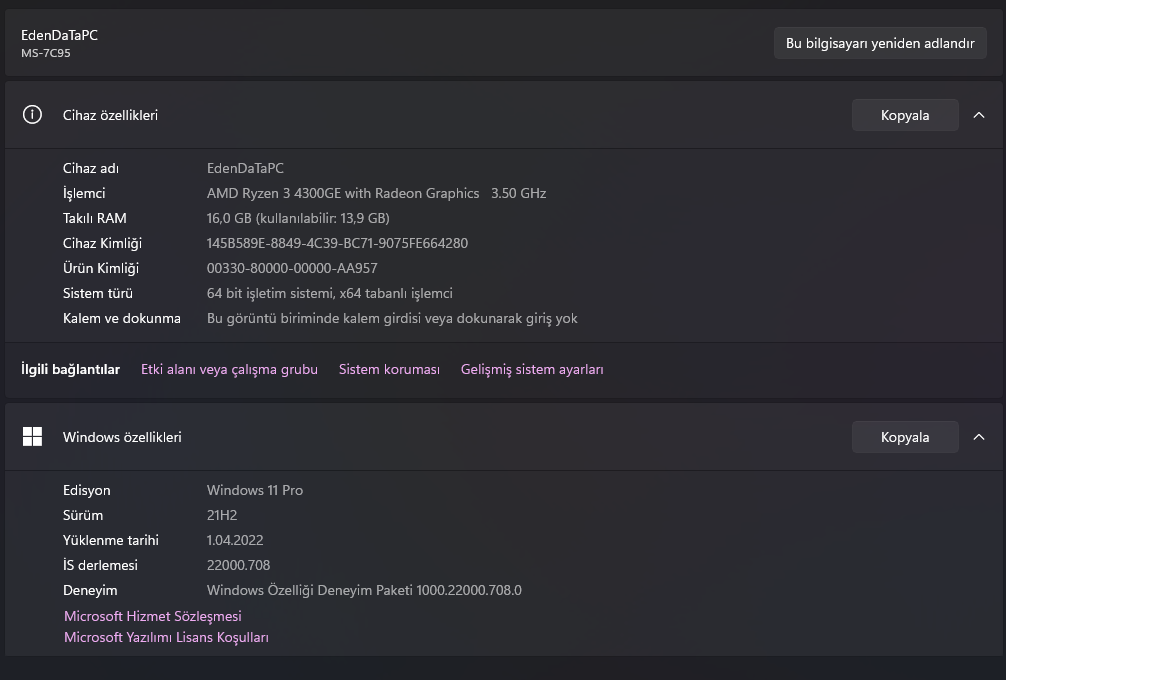Click the Ürün Kimliği value 00330-80000-00000-AA957

coord(292,268)
